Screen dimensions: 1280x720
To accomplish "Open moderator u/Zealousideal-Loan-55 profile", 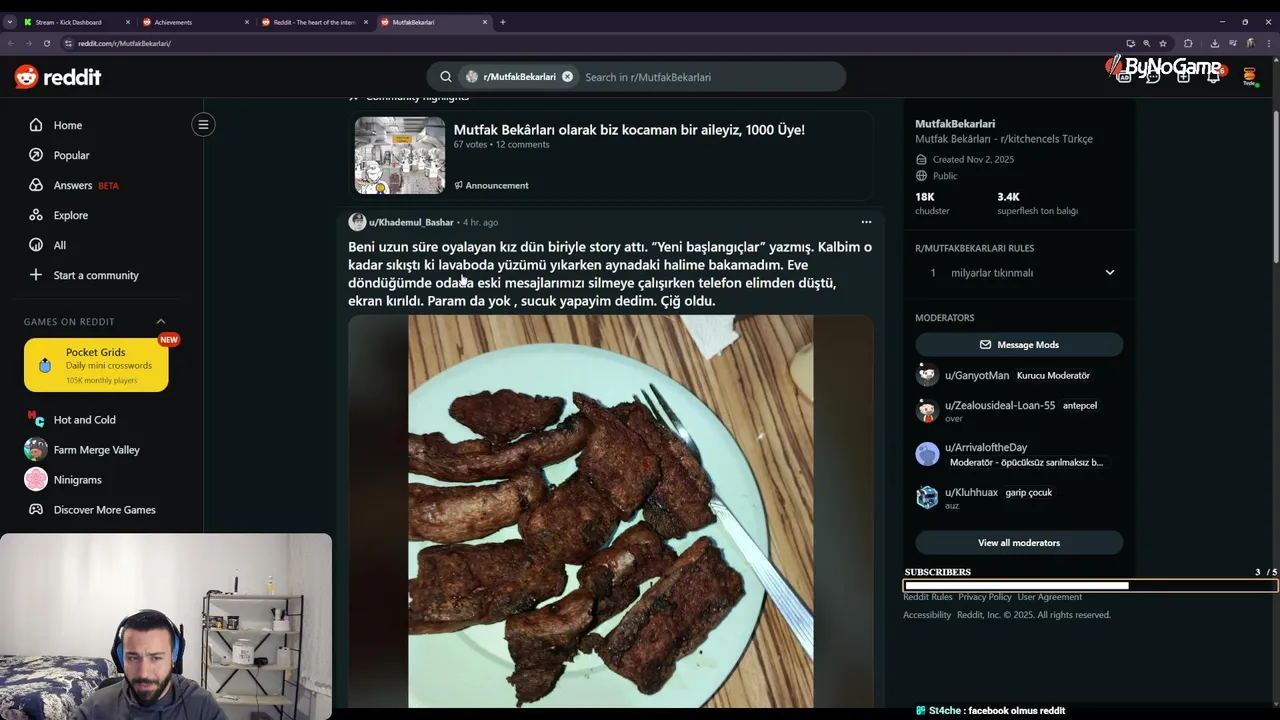I will click(1000, 406).
